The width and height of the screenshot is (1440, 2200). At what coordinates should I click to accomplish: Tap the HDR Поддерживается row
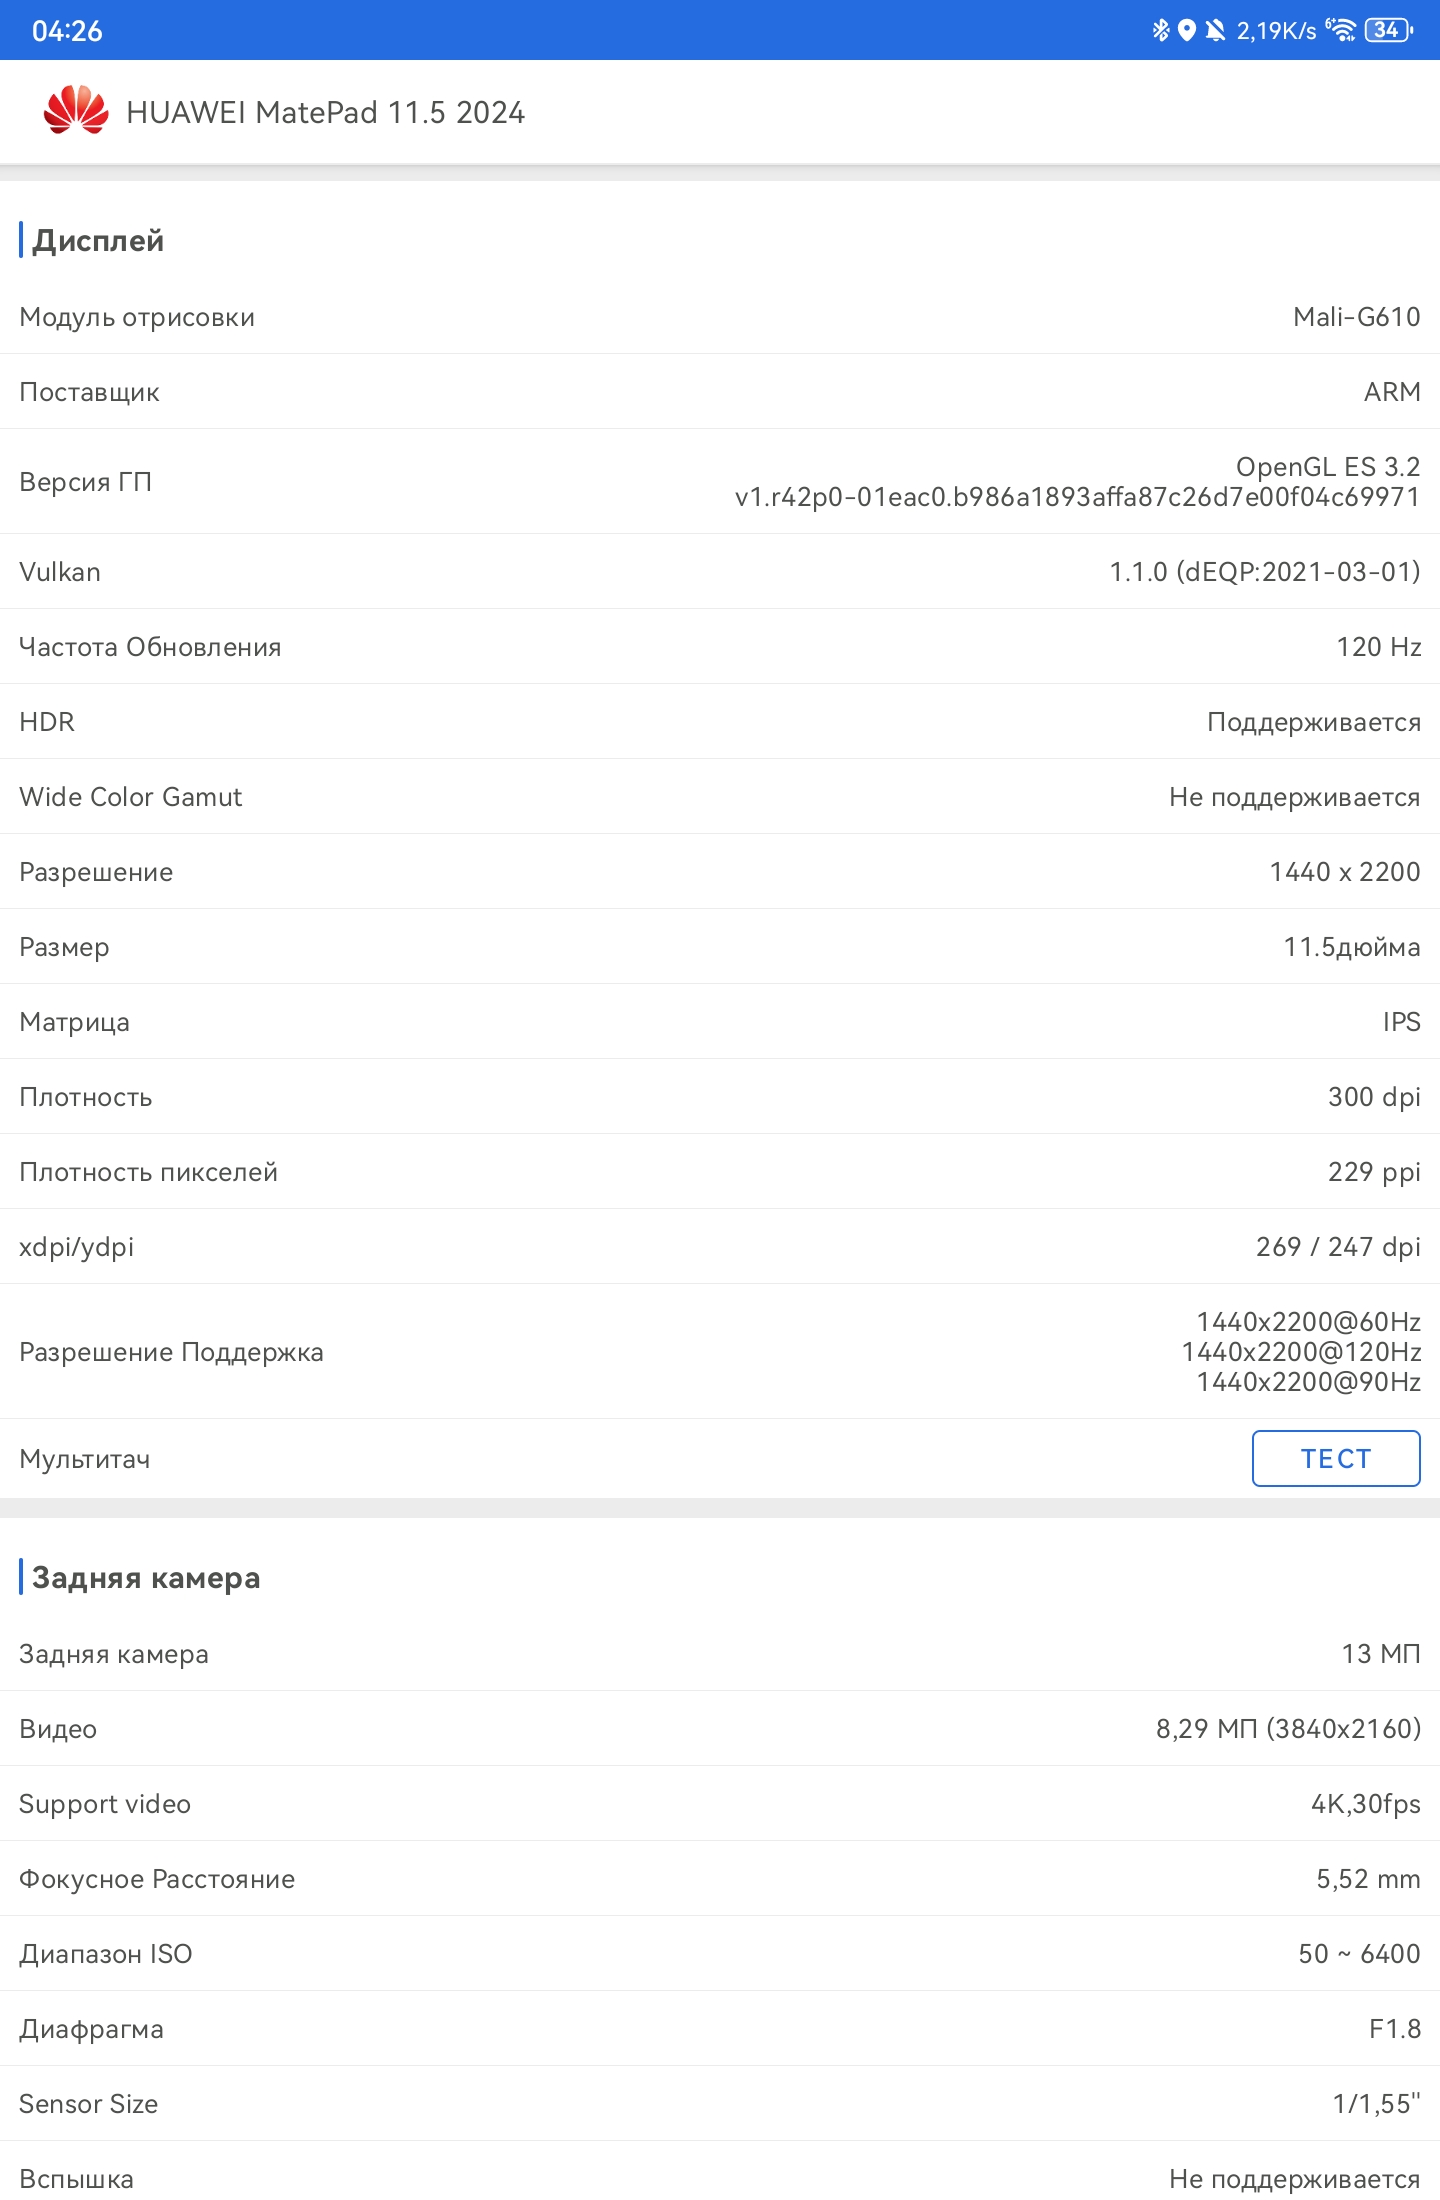pyautogui.click(x=720, y=721)
